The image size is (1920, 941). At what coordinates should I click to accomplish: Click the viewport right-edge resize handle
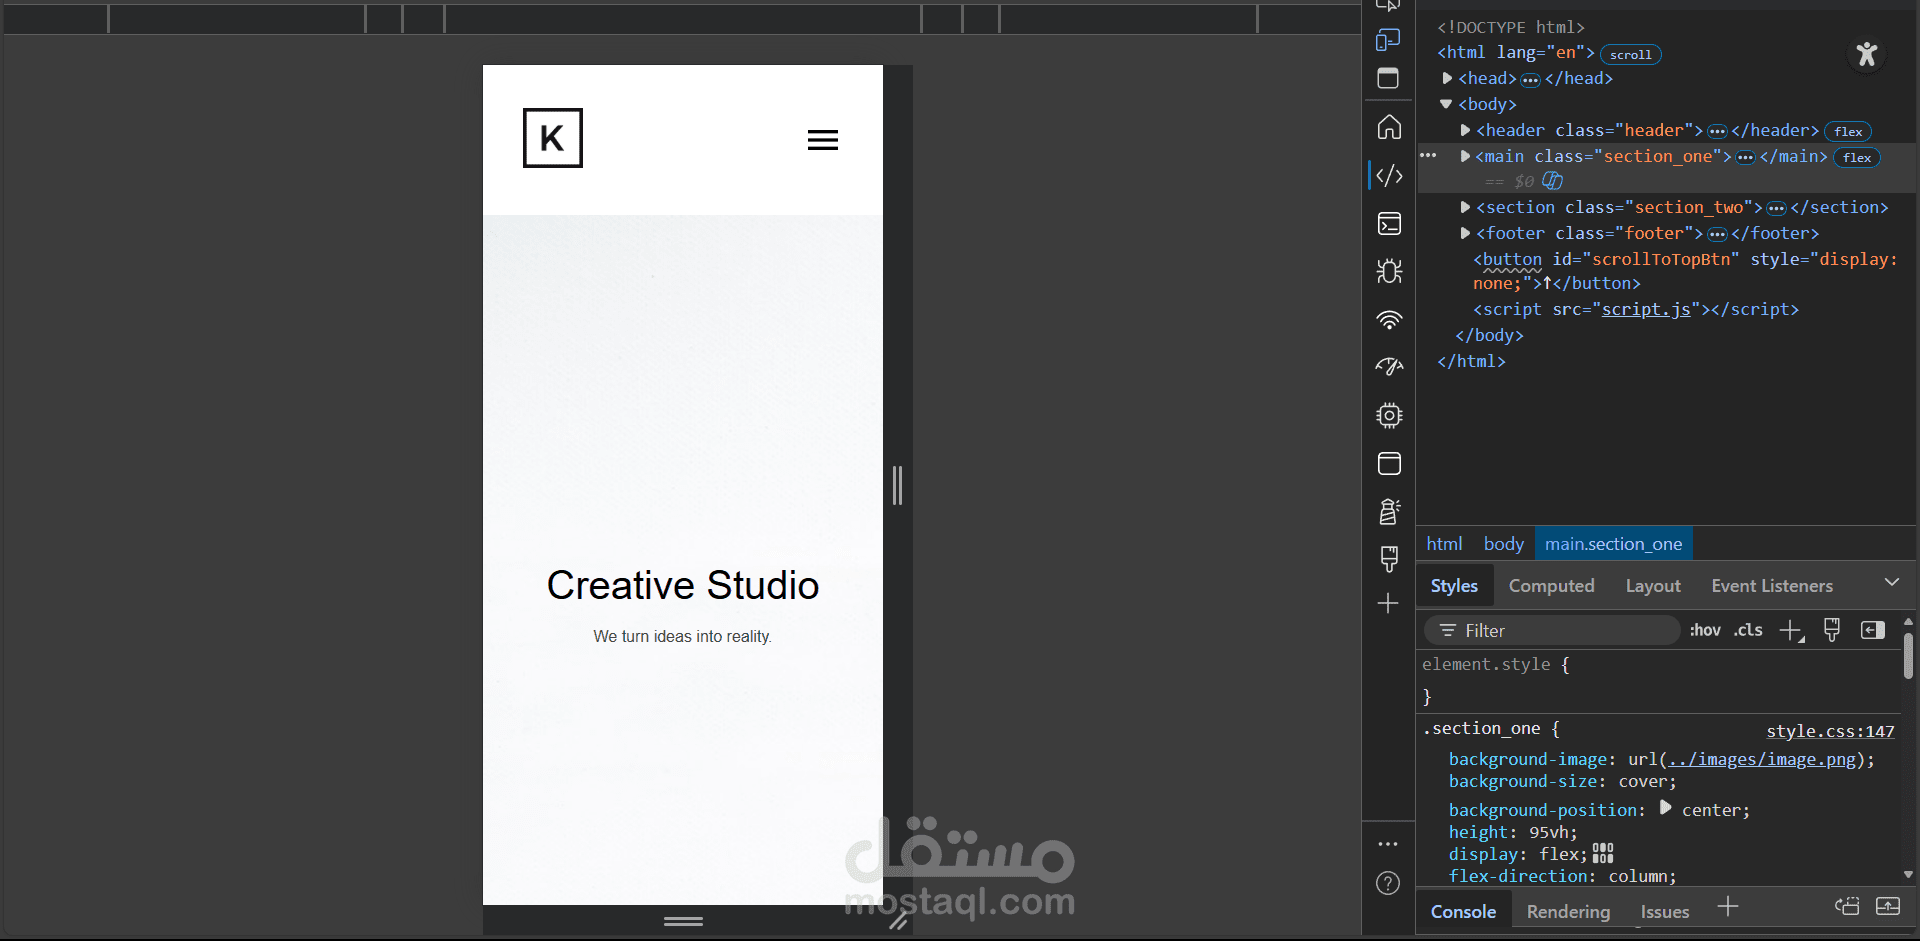[x=897, y=485]
